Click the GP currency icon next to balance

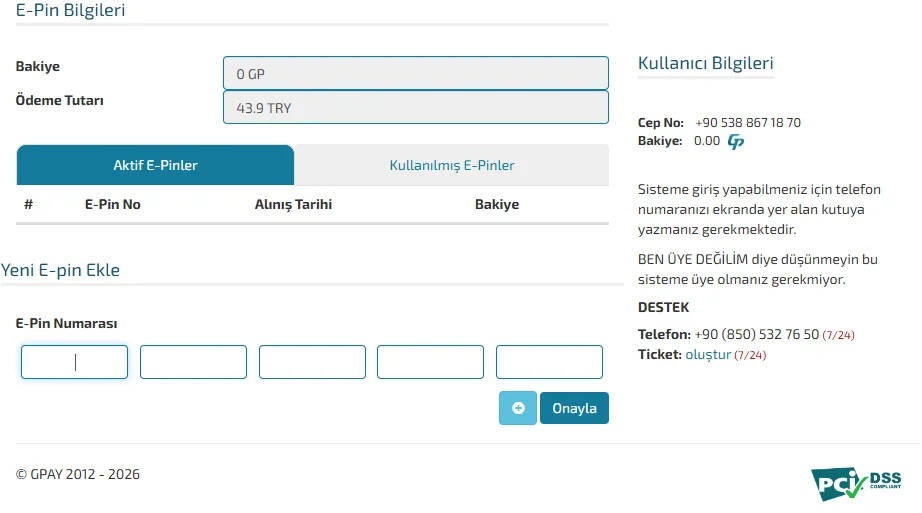(x=736, y=141)
